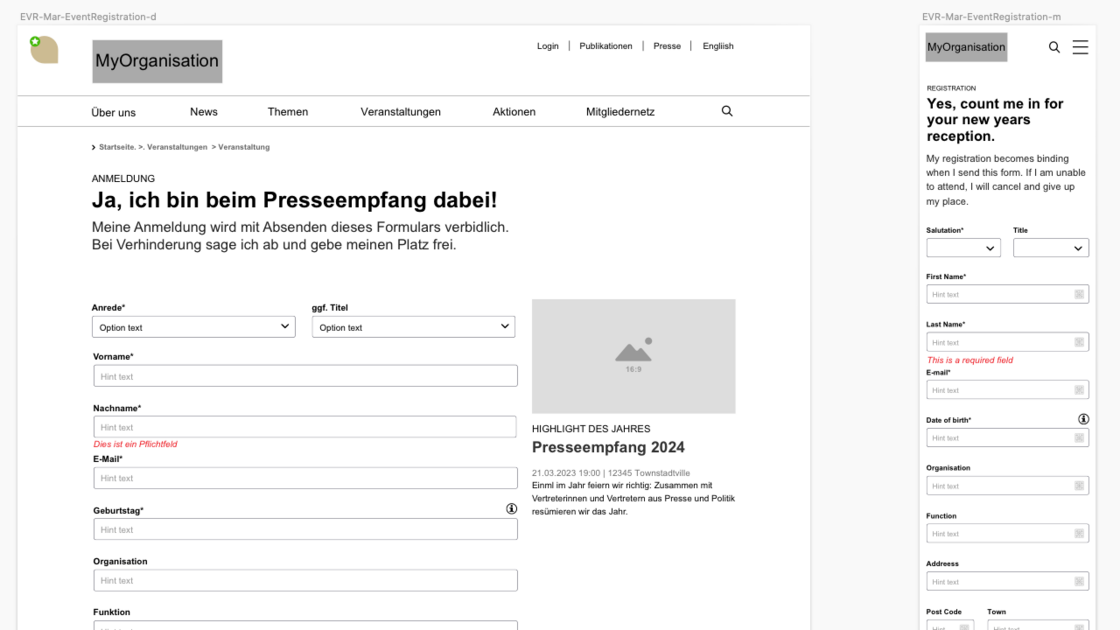
Task: Click the Addreess field clear icon
Action: coord(1079,581)
